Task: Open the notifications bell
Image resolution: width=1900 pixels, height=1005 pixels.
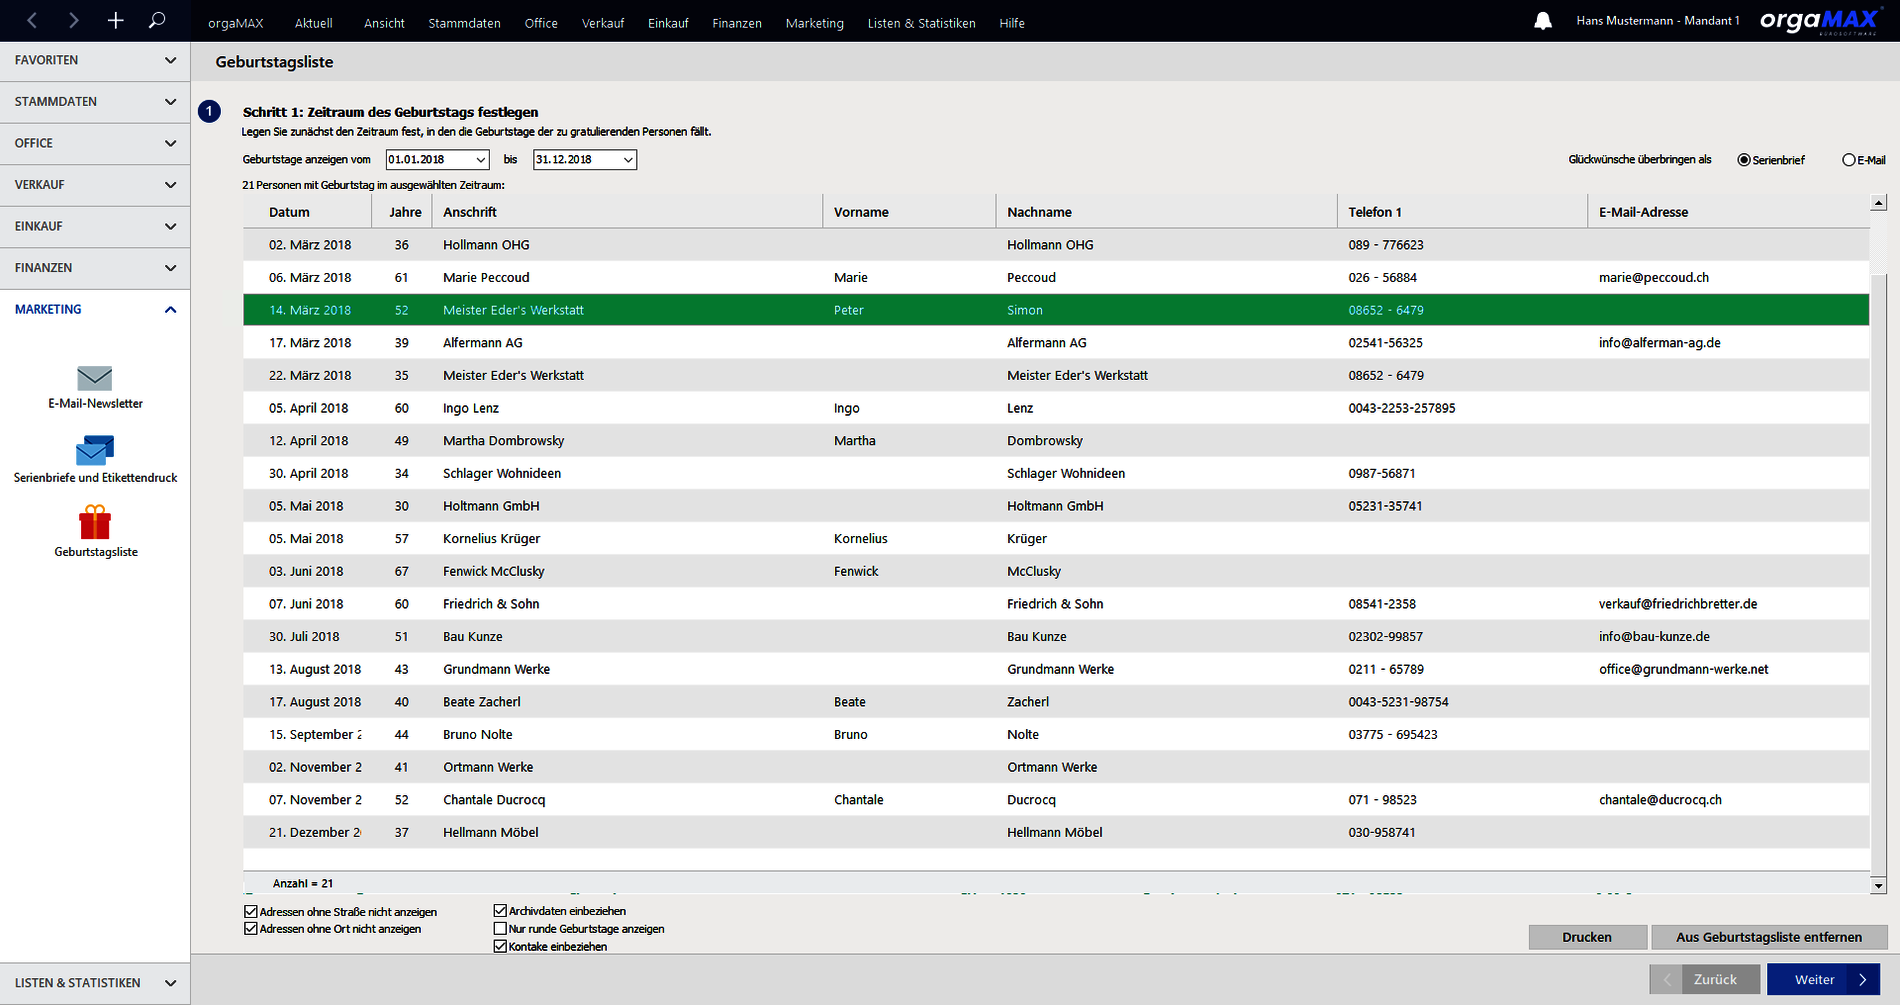Action: (1543, 21)
